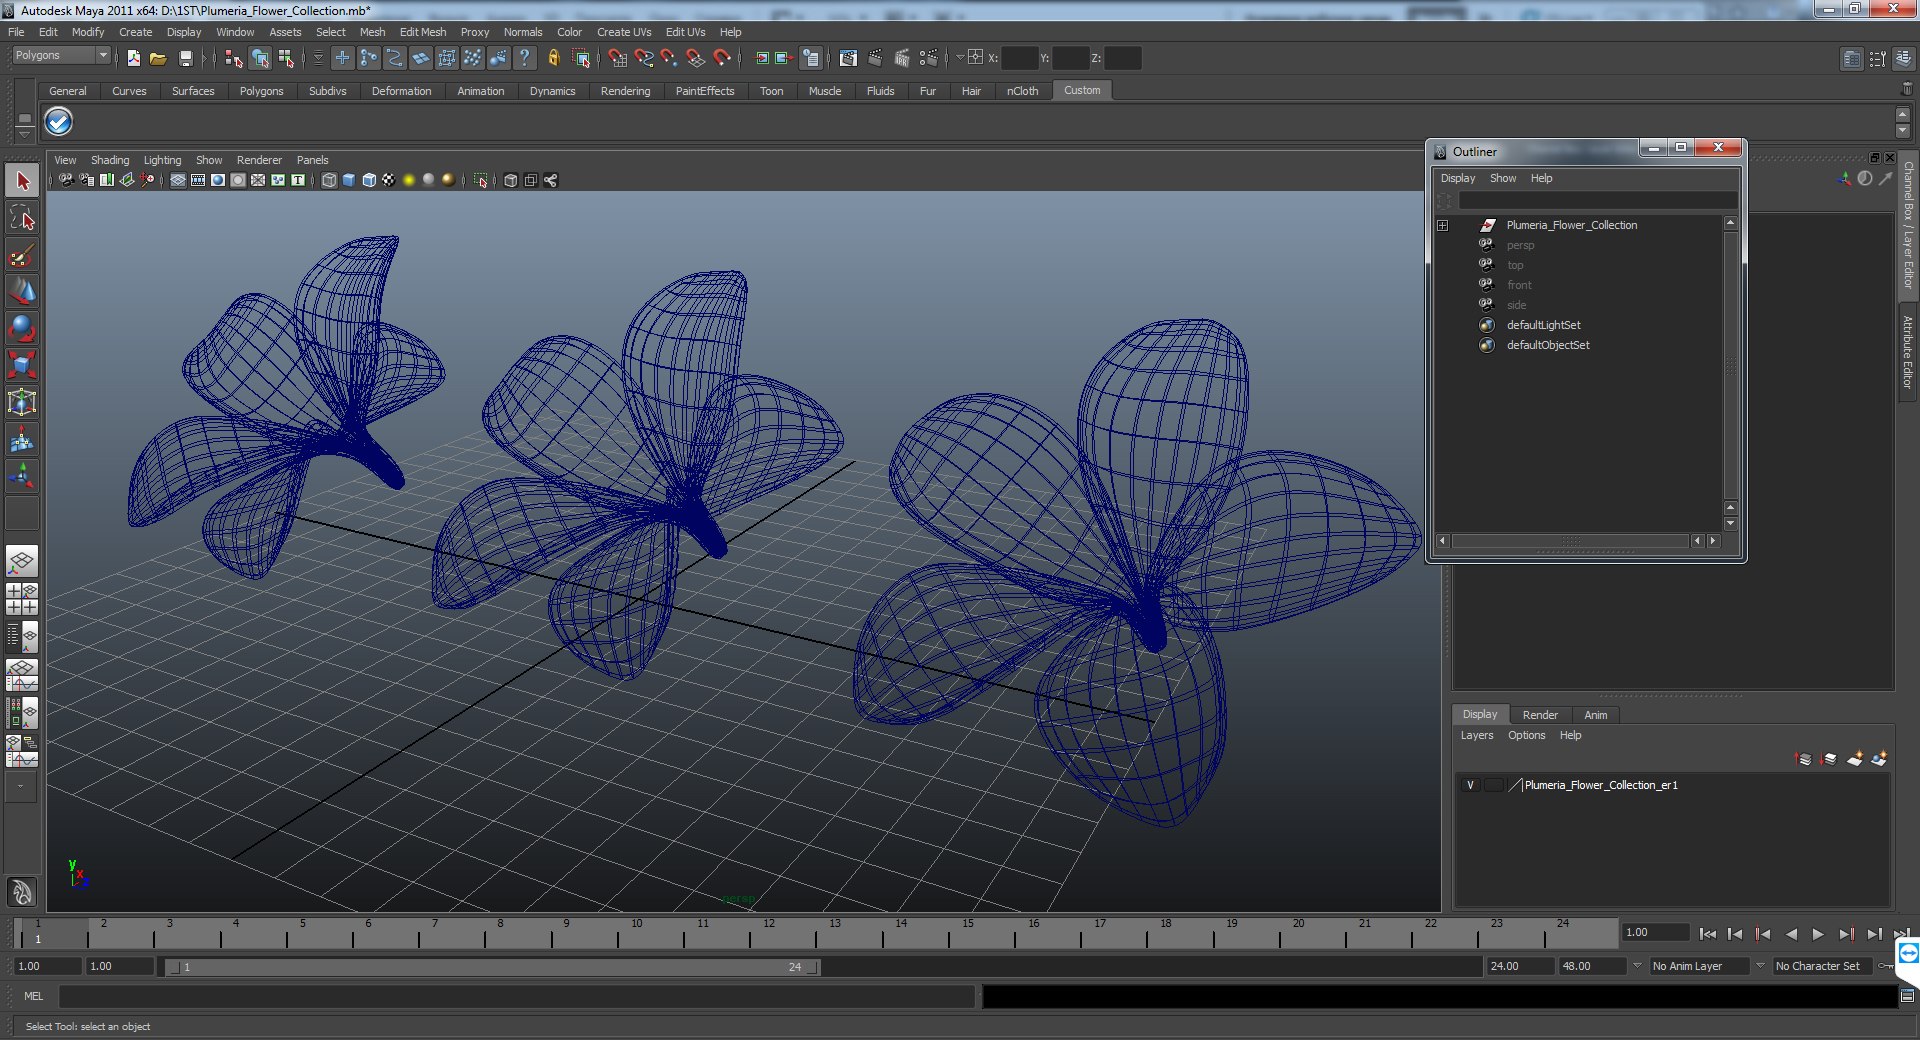Click the MEL command input field
1920x1040 pixels.
[x=516, y=996]
